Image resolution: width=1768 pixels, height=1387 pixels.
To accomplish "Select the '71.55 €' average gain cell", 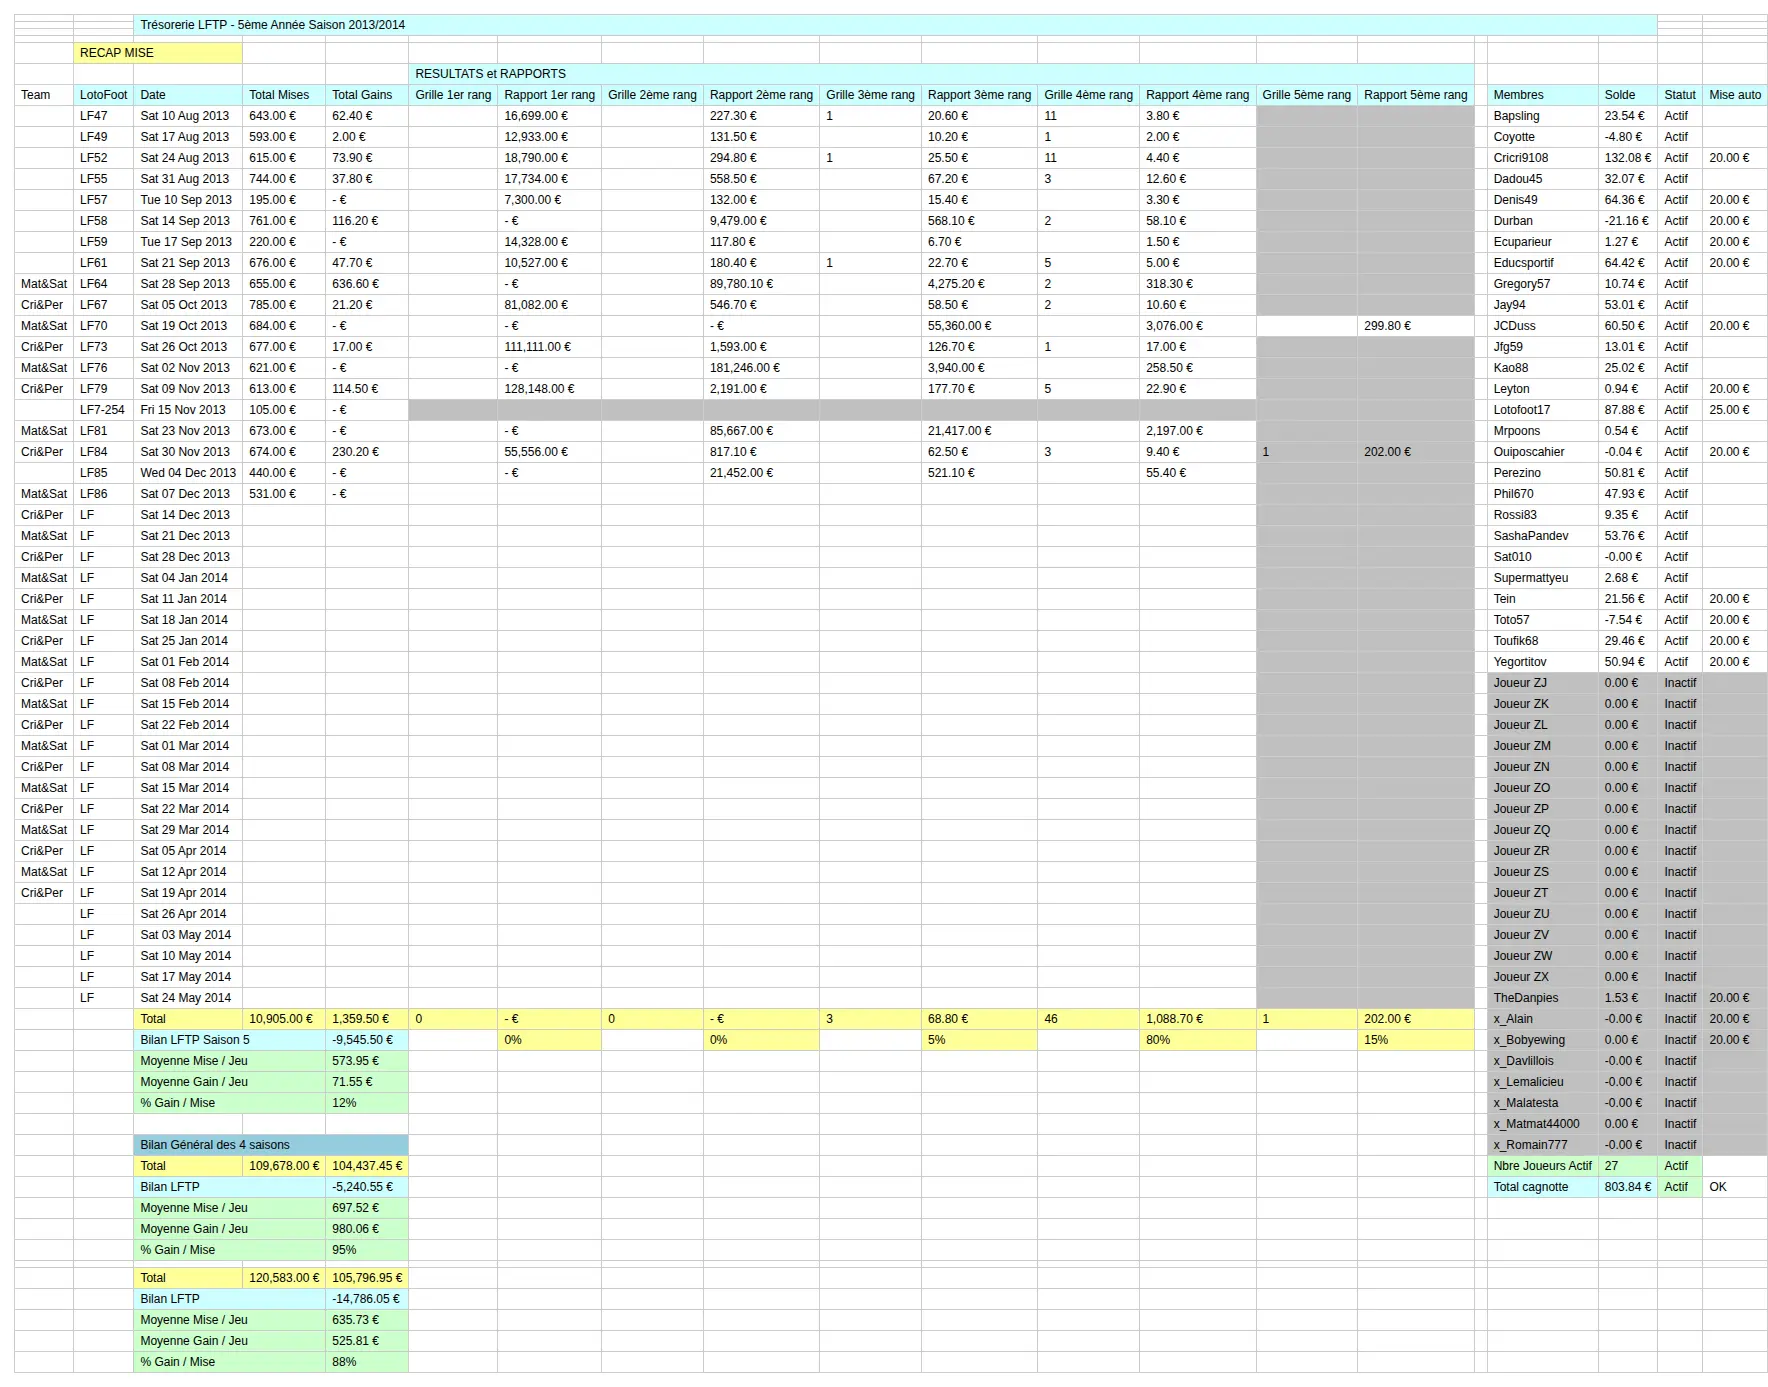I will pyautogui.click(x=367, y=1082).
